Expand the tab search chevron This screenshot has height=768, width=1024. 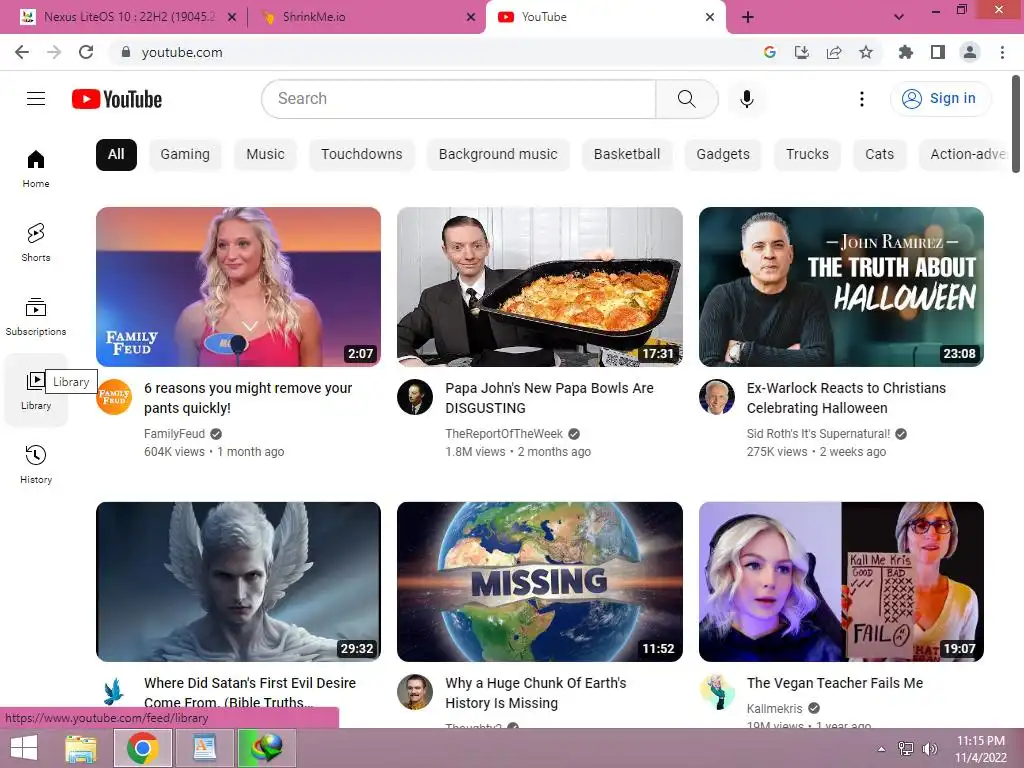899,17
